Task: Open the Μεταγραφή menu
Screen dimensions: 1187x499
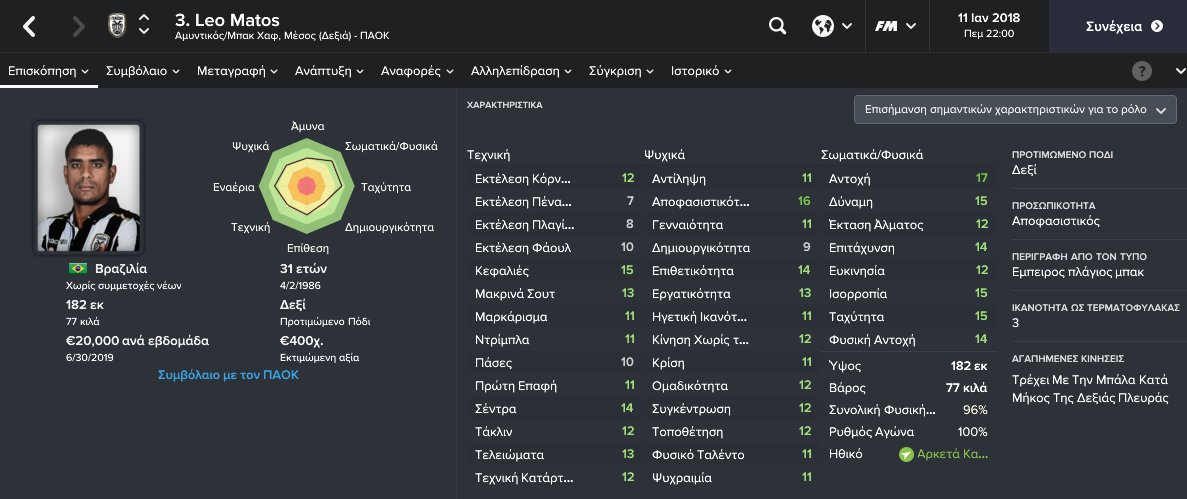Action: 238,71
